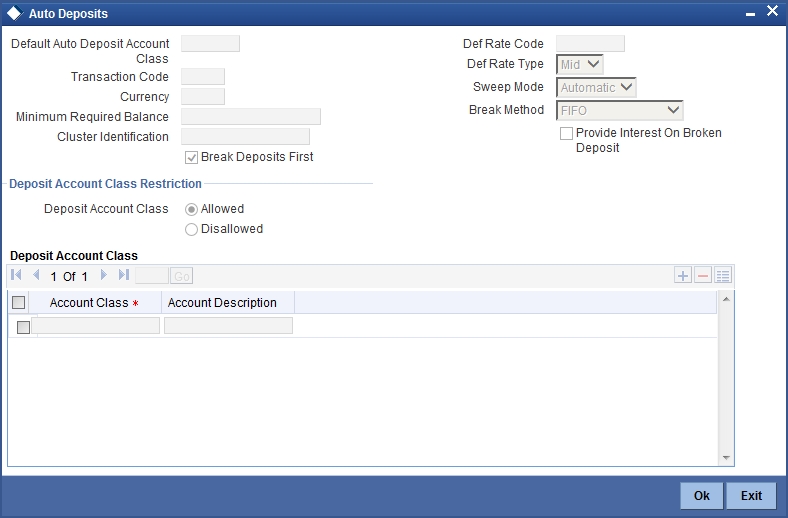788x518 pixels.
Task: Open the Def Rate Type dropdown
Action: pos(579,65)
